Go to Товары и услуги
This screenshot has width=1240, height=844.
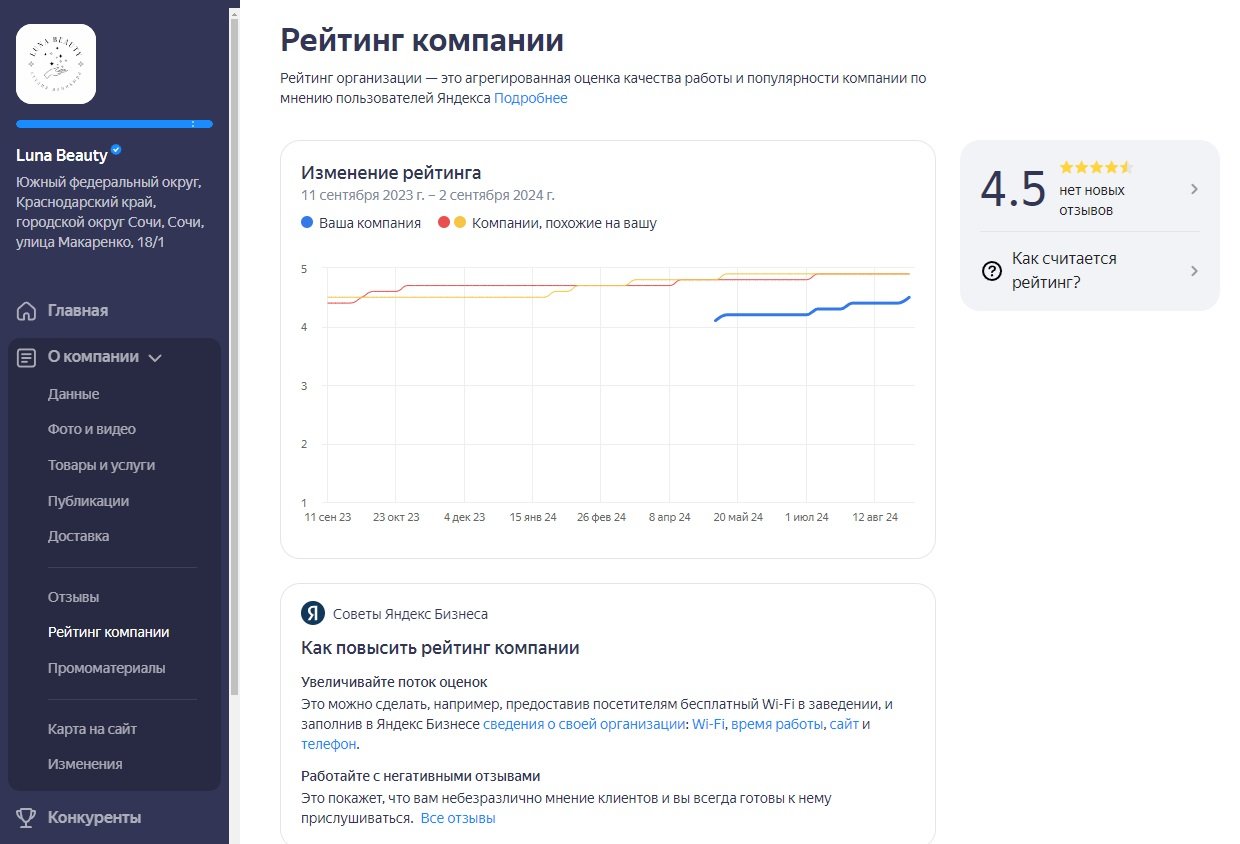pos(101,465)
